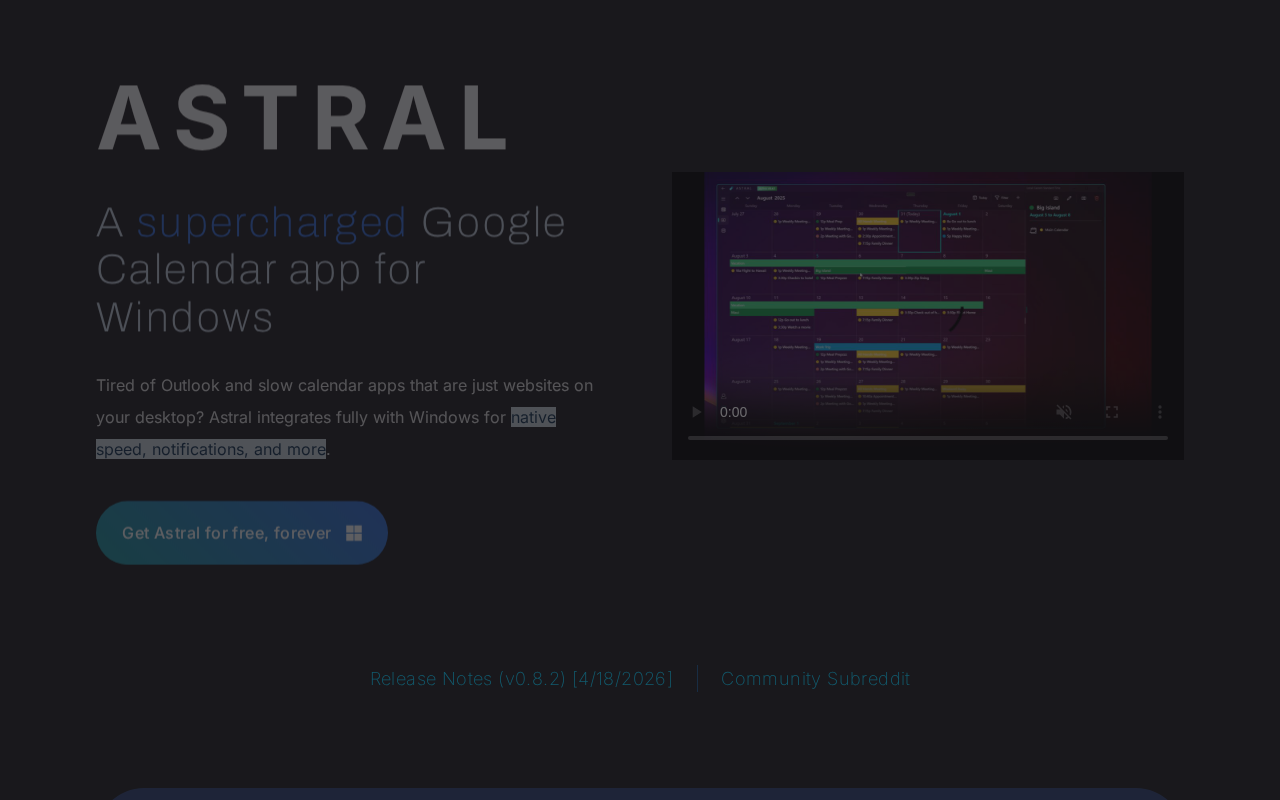Click the blue word "supercharged"
Image resolution: width=1280 pixels, height=800 pixels.
click(272, 222)
